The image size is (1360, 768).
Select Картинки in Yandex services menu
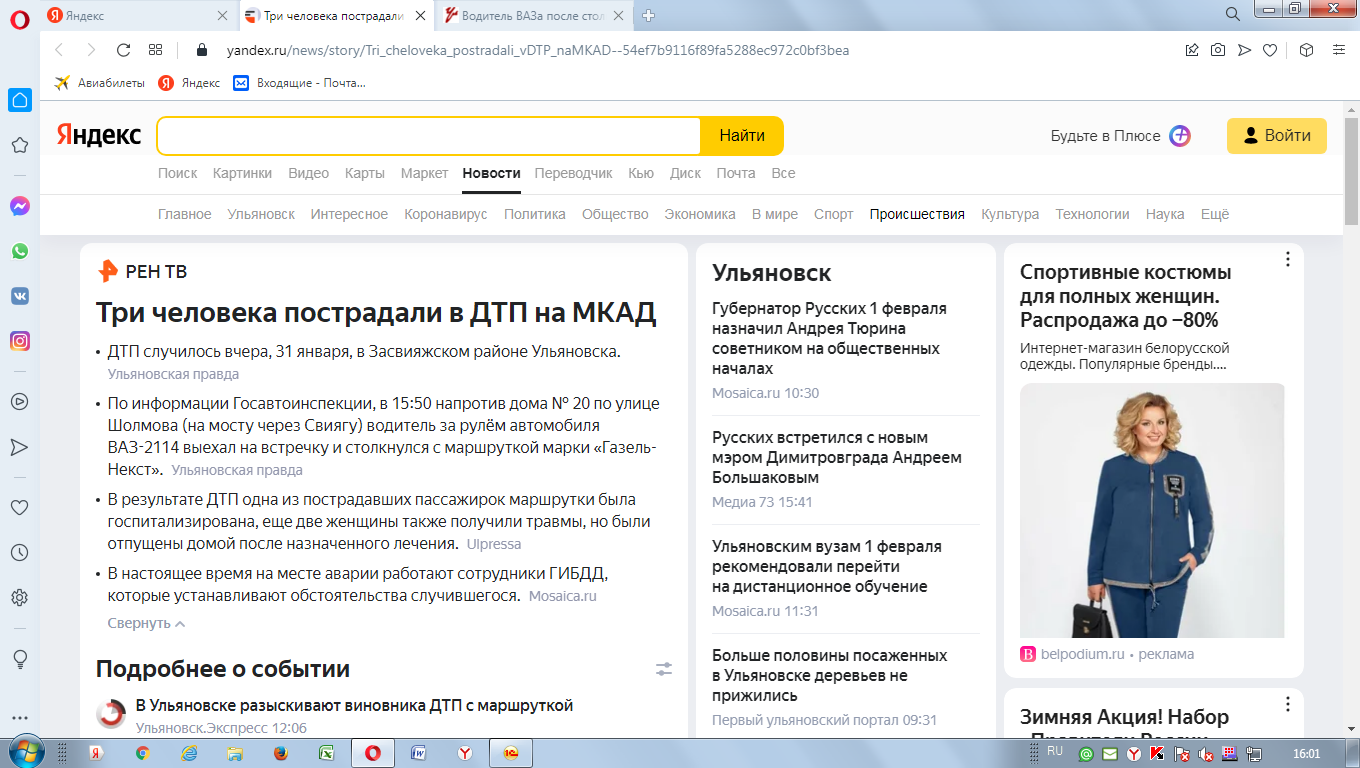[242, 173]
